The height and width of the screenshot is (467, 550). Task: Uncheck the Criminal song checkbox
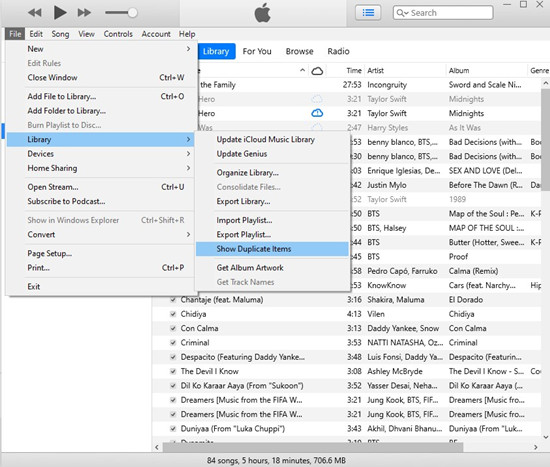(173, 343)
